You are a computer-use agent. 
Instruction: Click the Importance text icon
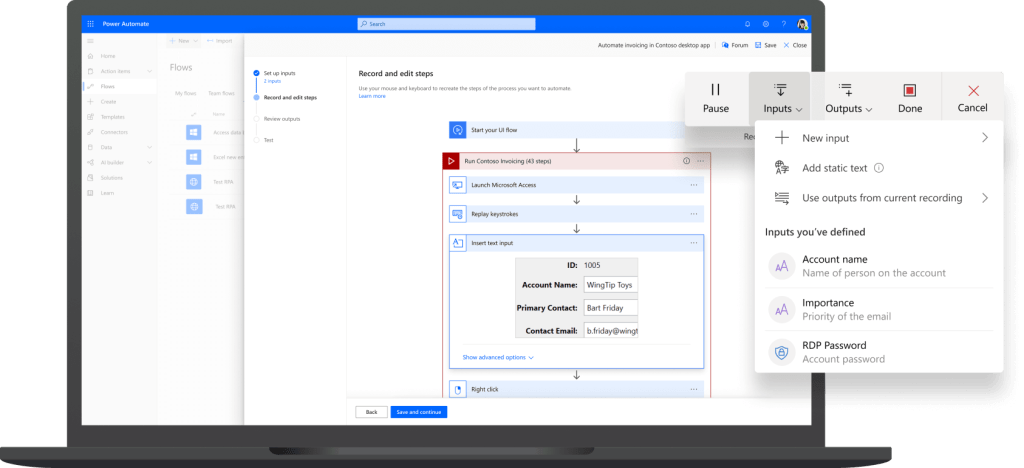[782, 309]
